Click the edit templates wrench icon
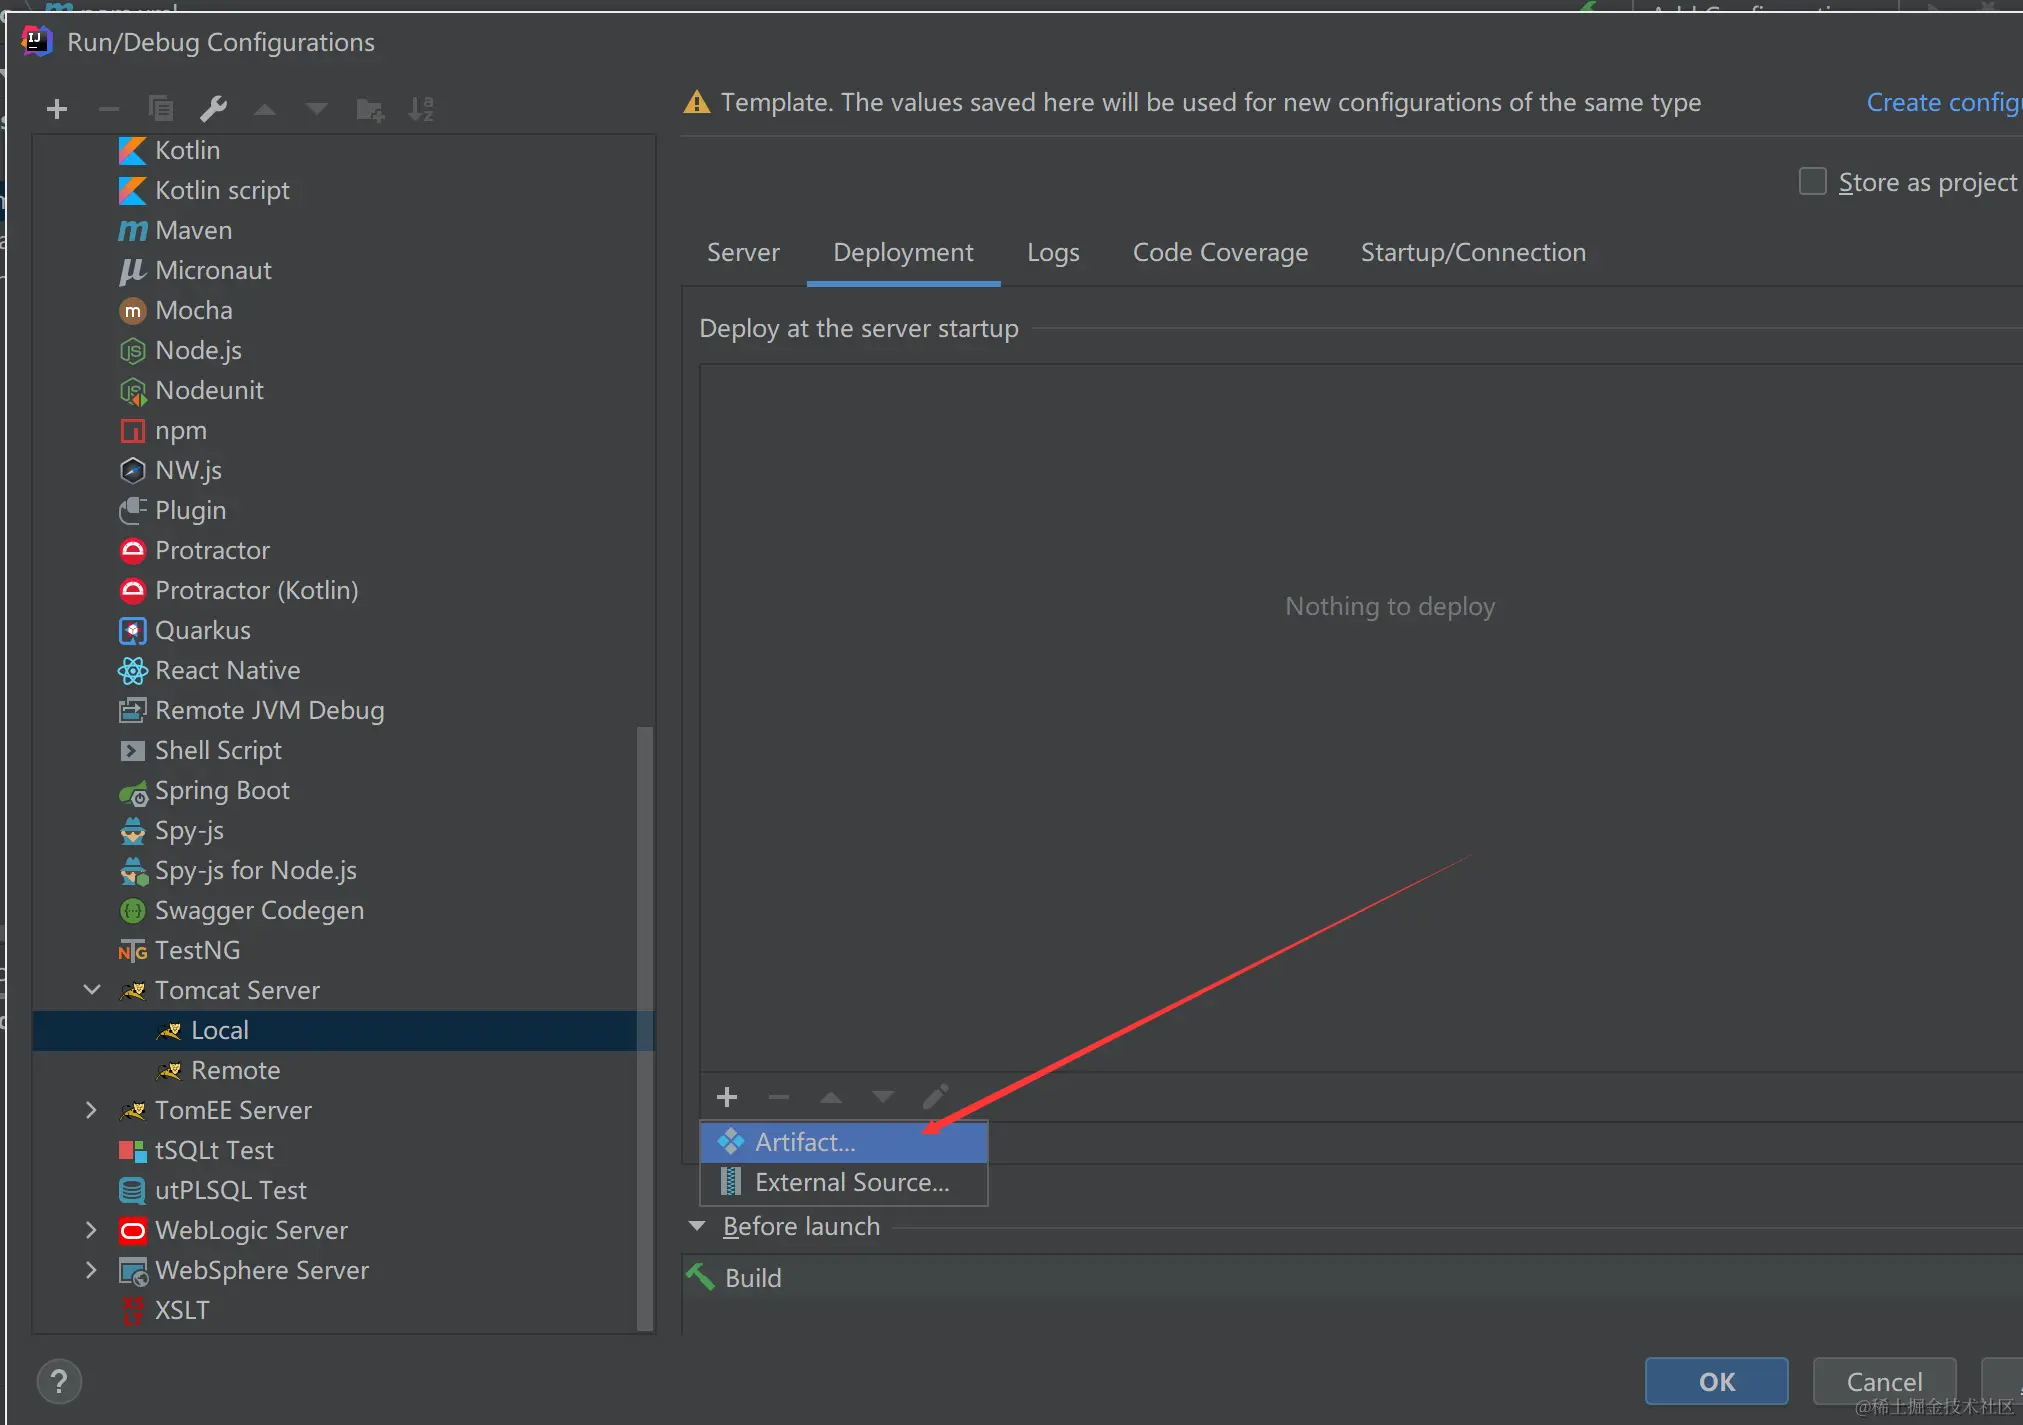This screenshot has height=1425, width=2023. (213, 109)
